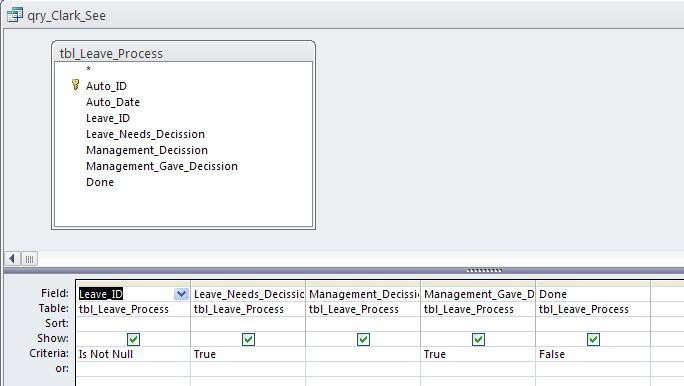
Task: Uncheck Show for Leave_ID column
Action: [x=133, y=339]
